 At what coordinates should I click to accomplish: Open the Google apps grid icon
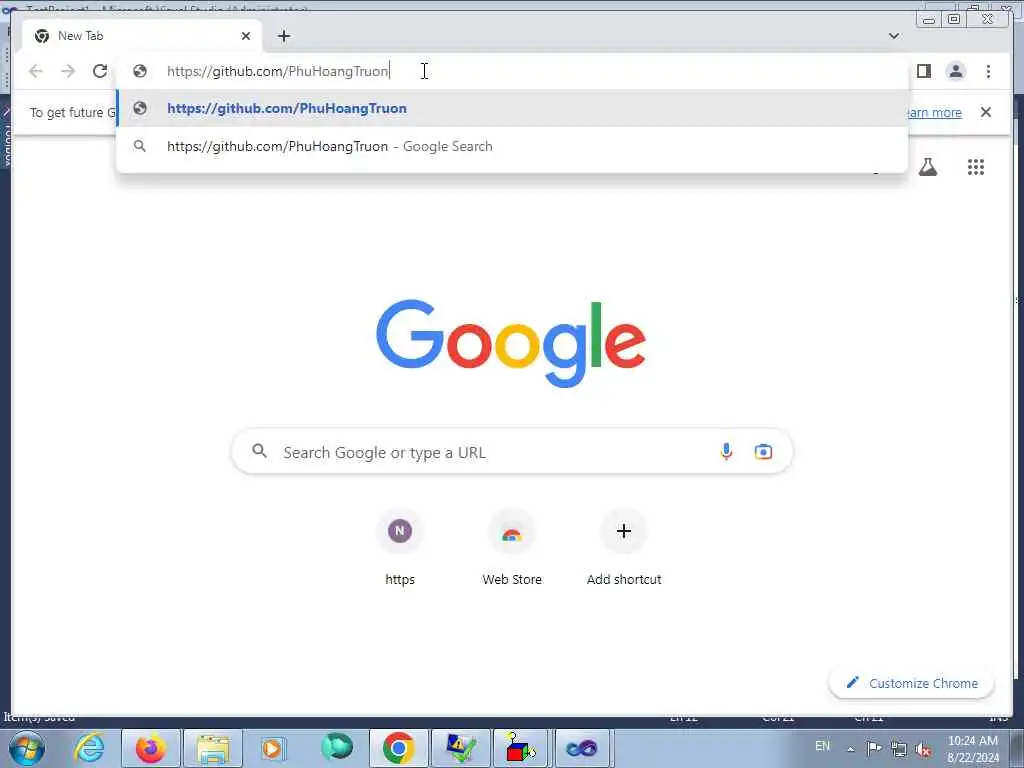point(976,167)
